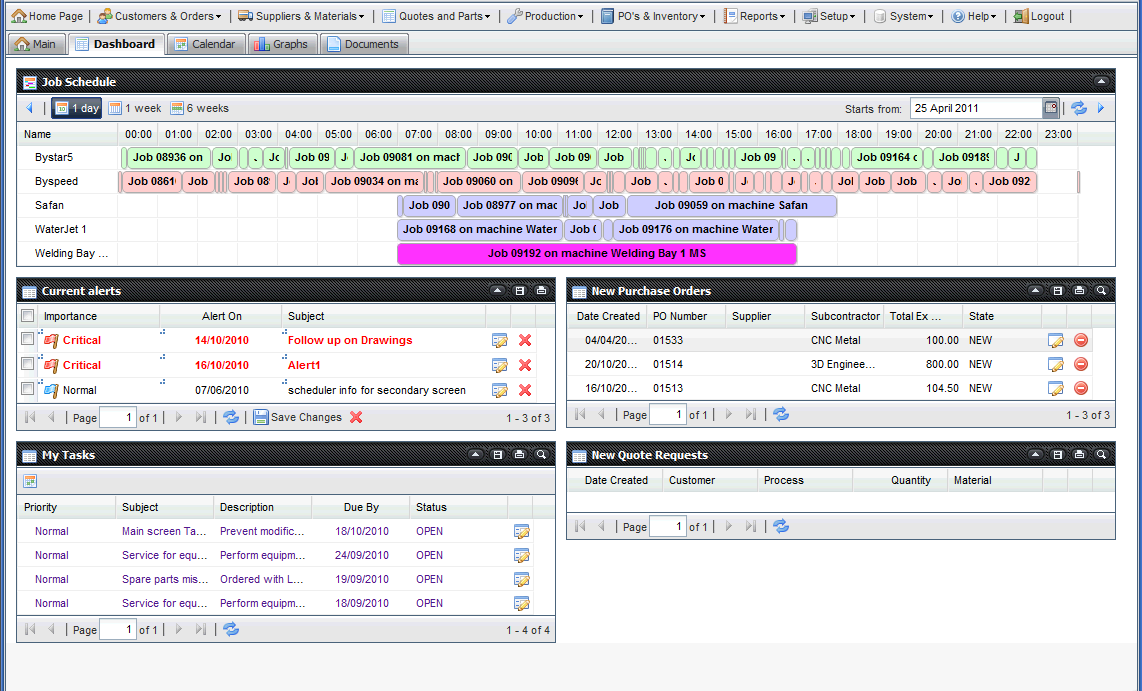1142x691 pixels.
Task: Collapse the Job Schedule panel
Action: [x=1101, y=82]
